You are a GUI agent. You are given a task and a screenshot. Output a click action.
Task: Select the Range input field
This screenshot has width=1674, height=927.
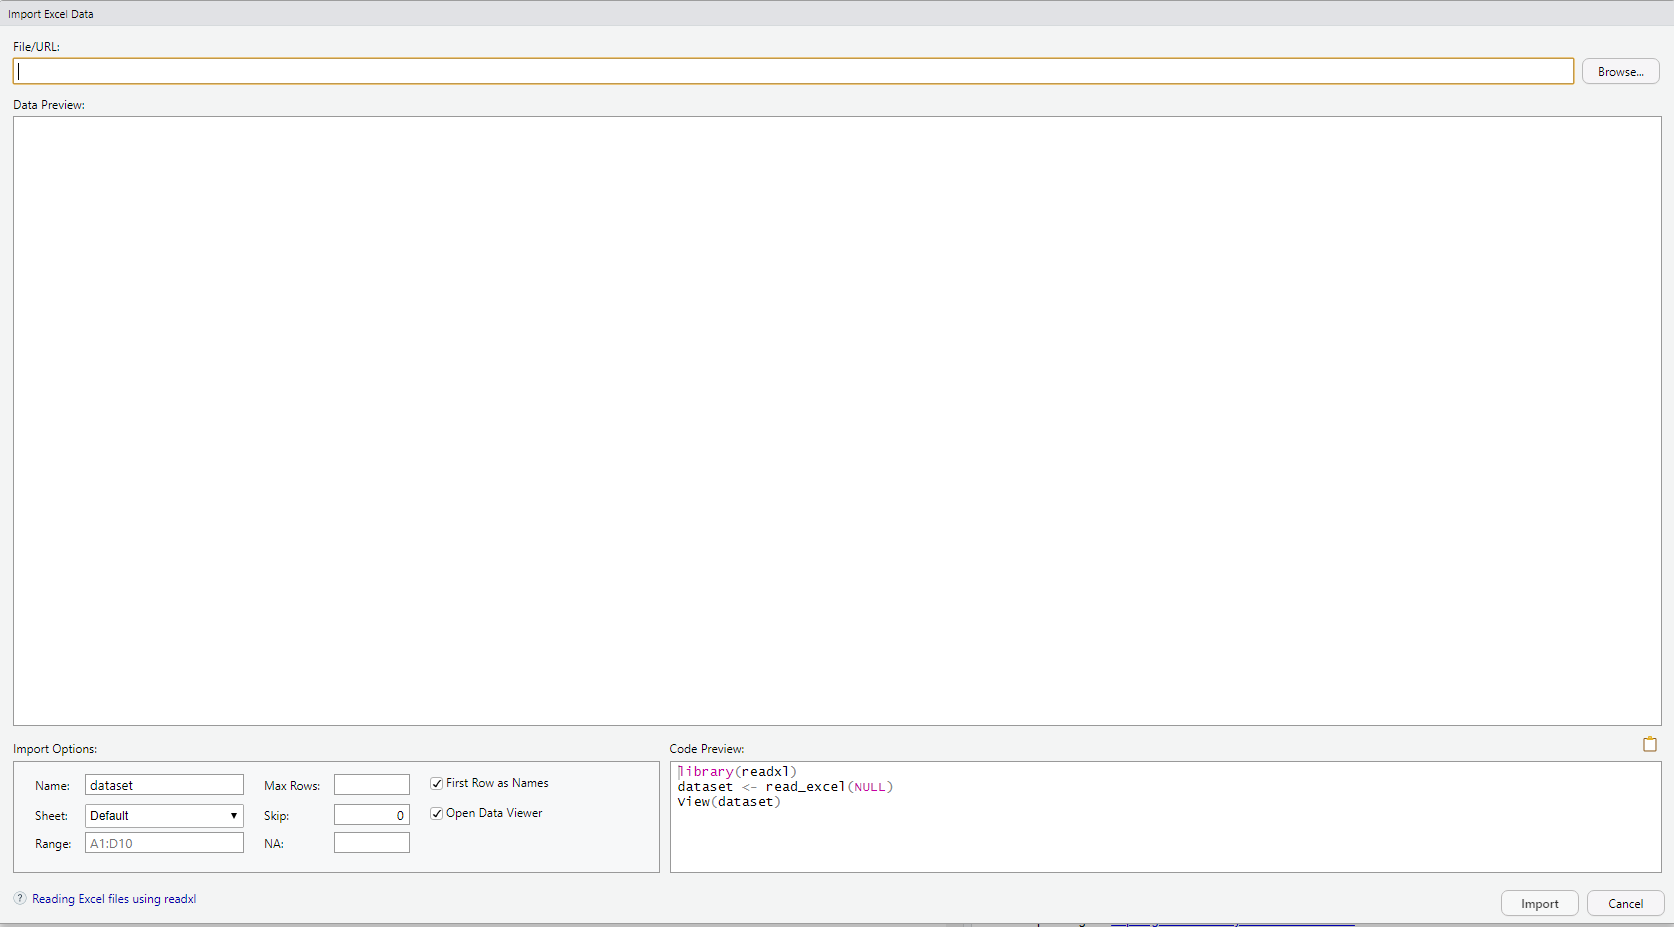click(164, 843)
